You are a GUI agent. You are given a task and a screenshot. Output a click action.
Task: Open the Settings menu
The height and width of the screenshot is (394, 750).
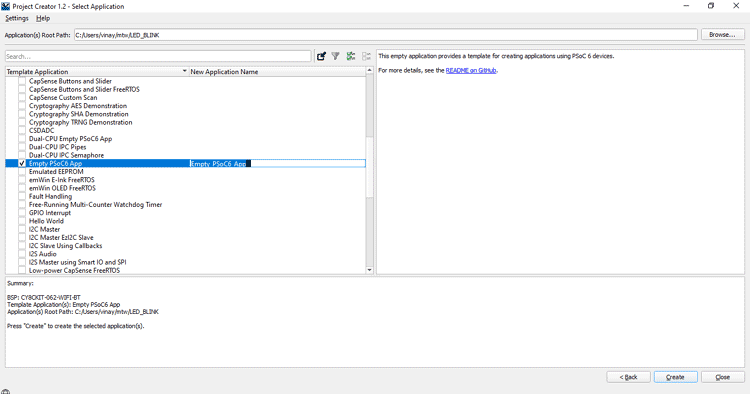[x=17, y=18]
